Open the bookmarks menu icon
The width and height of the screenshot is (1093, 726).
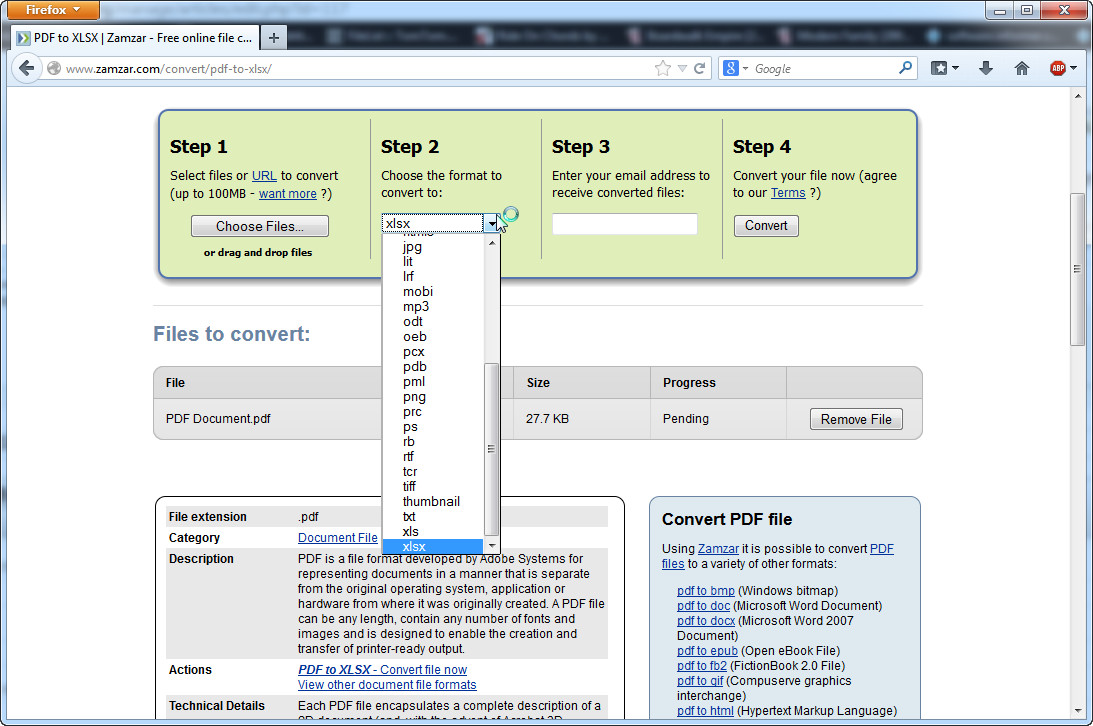pyautogui.click(x=945, y=68)
